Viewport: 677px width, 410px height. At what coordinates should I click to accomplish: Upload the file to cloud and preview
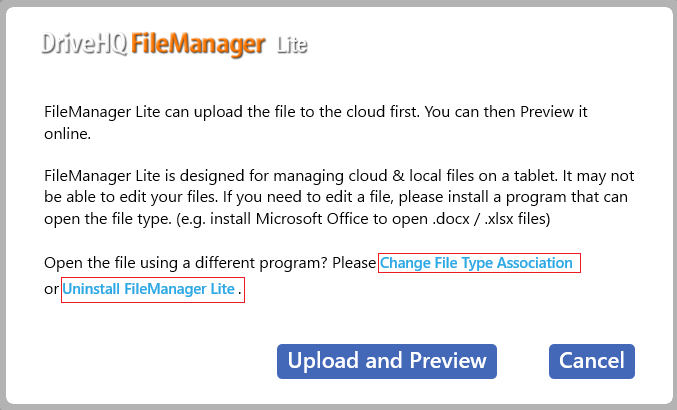coord(386,361)
